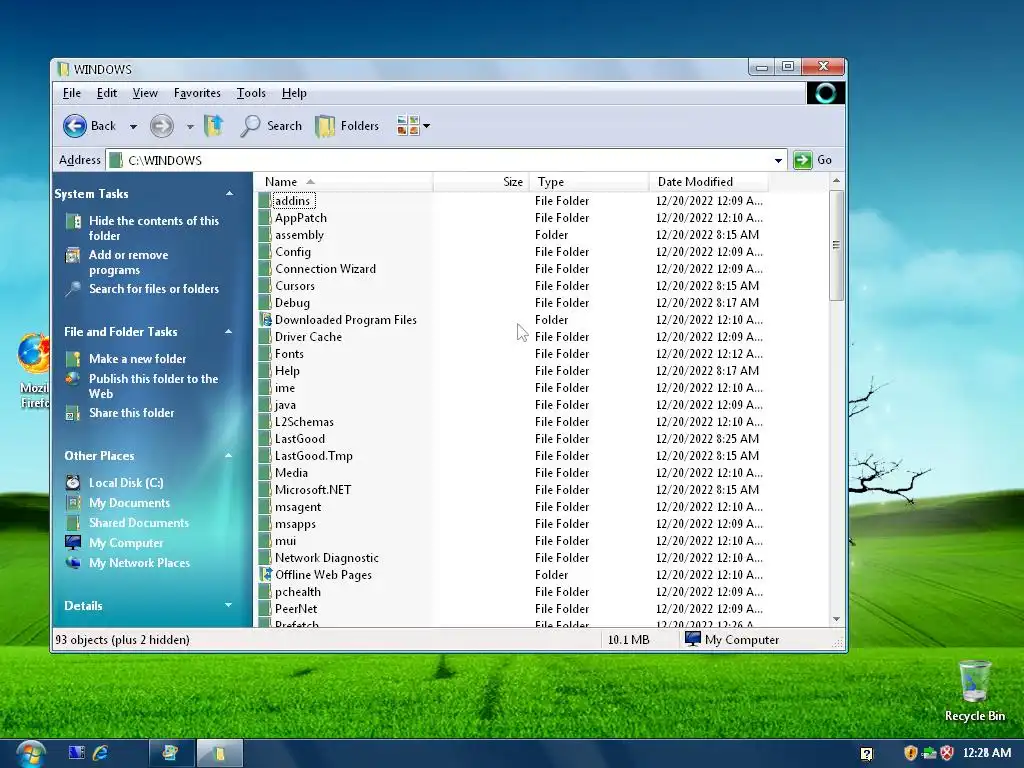1024x768 pixels.
Task: Click the Back arrow icon
Action: point(75,126)
